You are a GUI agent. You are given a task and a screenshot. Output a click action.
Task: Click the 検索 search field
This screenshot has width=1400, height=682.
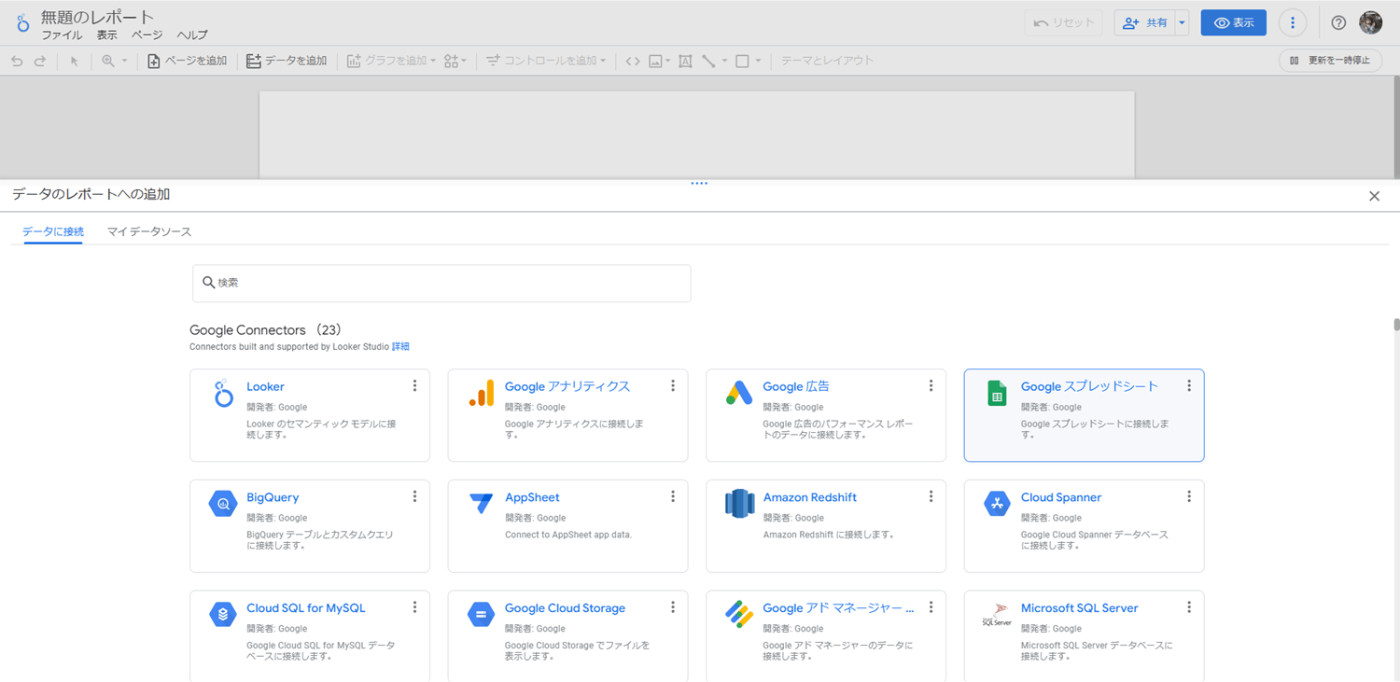(442, 283)
